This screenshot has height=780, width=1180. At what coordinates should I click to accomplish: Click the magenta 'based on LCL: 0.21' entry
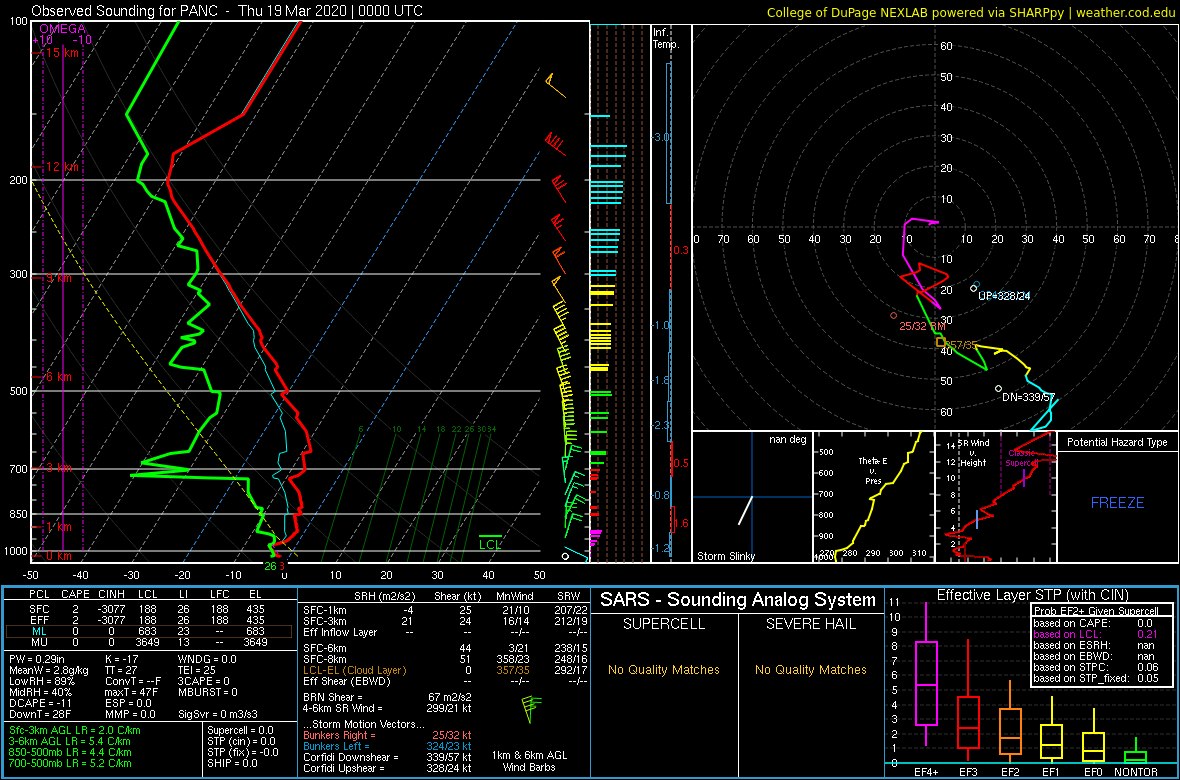[x=1093, y=635]
